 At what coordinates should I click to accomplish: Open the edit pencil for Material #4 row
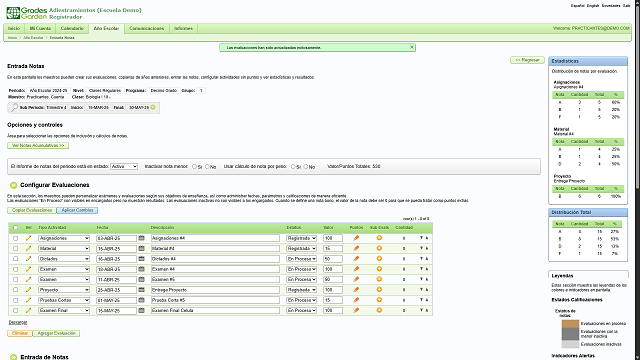28,248
